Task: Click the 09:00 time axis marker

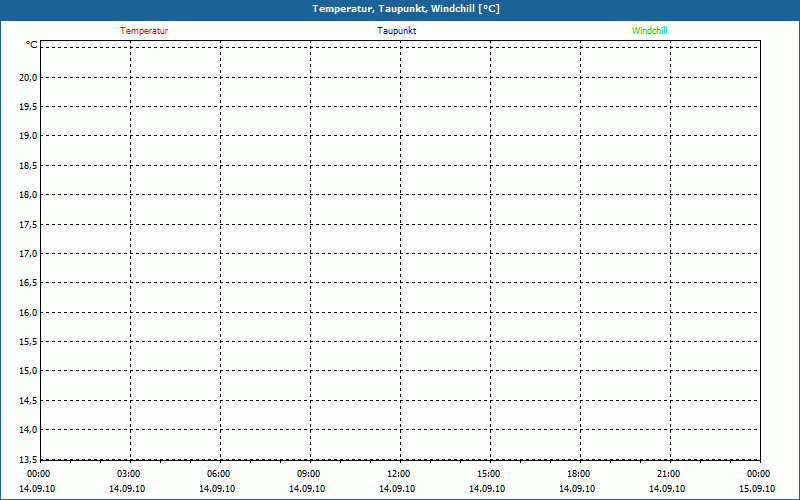Action: pos(309,474)
